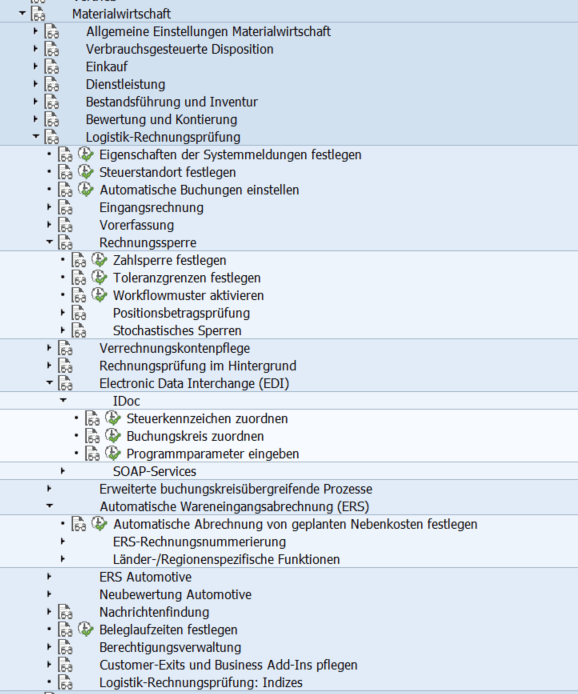The width and height of the screenshot is (578, 694).
Task: Expand the SOAP-Services node
Action: click(x=63, y=470)
